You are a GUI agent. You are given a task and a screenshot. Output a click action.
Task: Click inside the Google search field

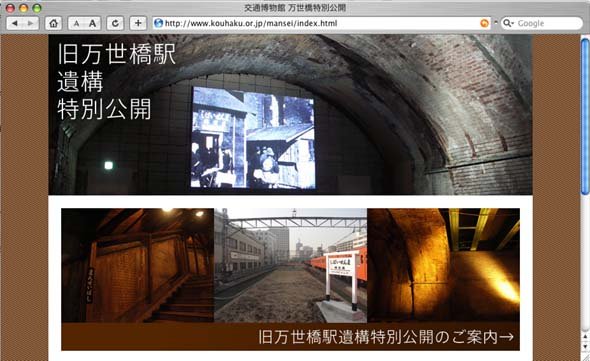(x=542, y=23)
